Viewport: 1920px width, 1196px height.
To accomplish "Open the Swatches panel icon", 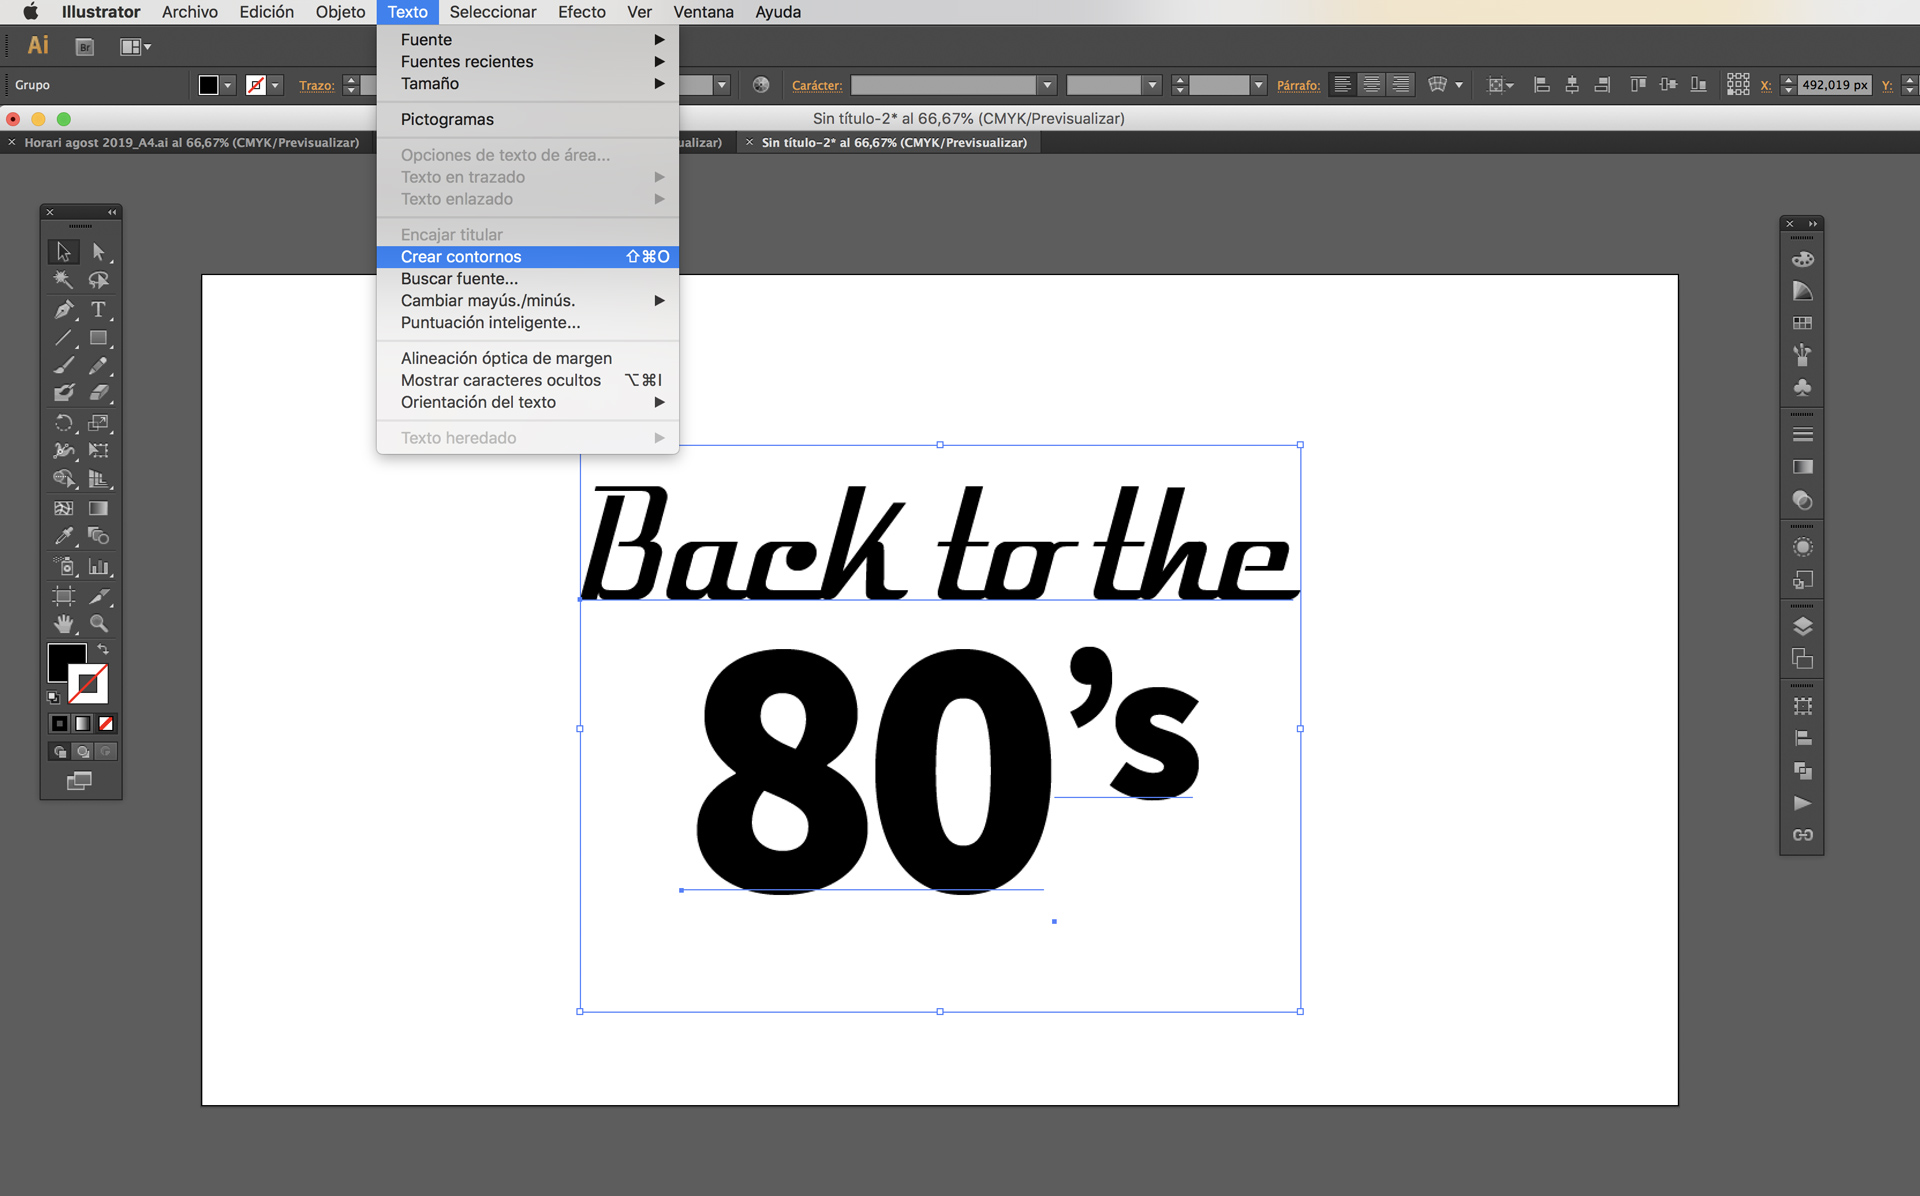I will (1802, 323).
